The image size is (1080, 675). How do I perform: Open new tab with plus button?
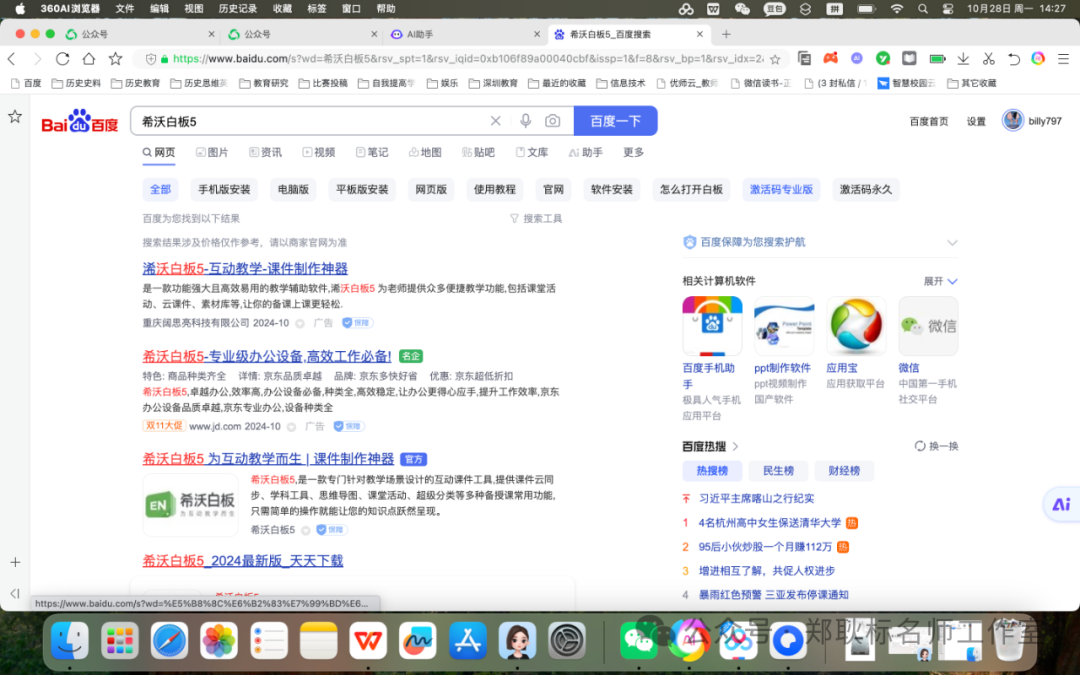click(726, 34)
